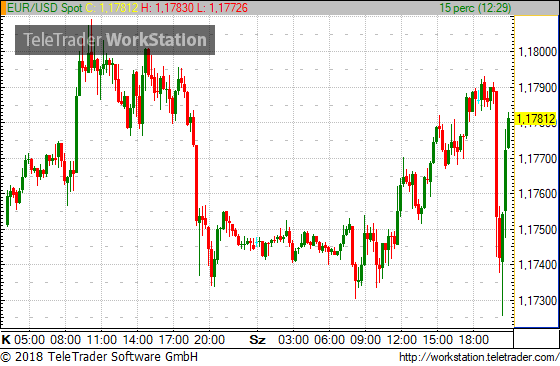Click the low value L: 1,17726
The width and height of the screenshot is (560, 366).
pos(222,8)
